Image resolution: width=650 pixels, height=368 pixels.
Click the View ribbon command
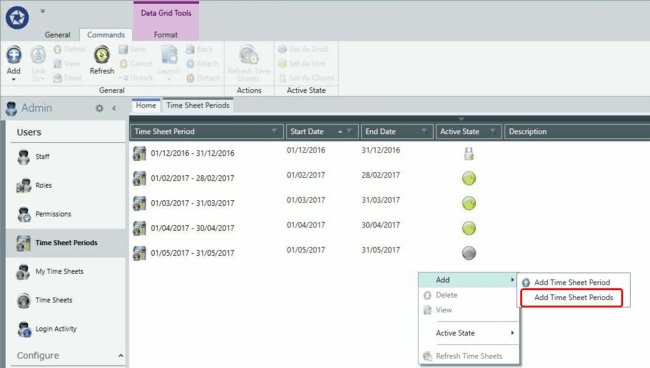67,64
